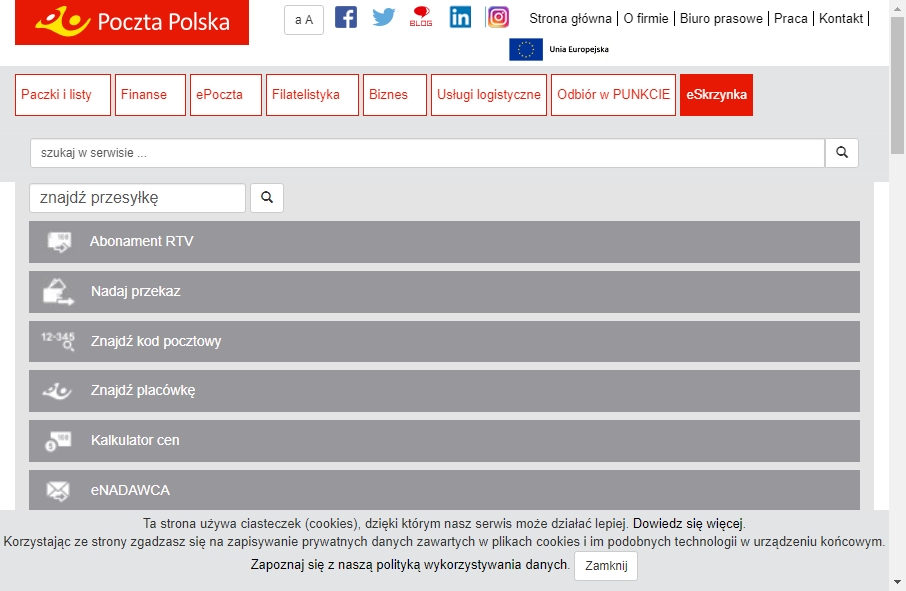Click the Kalkulator cen money icon
Screen dimensions: 906x591
click(58, 441)
